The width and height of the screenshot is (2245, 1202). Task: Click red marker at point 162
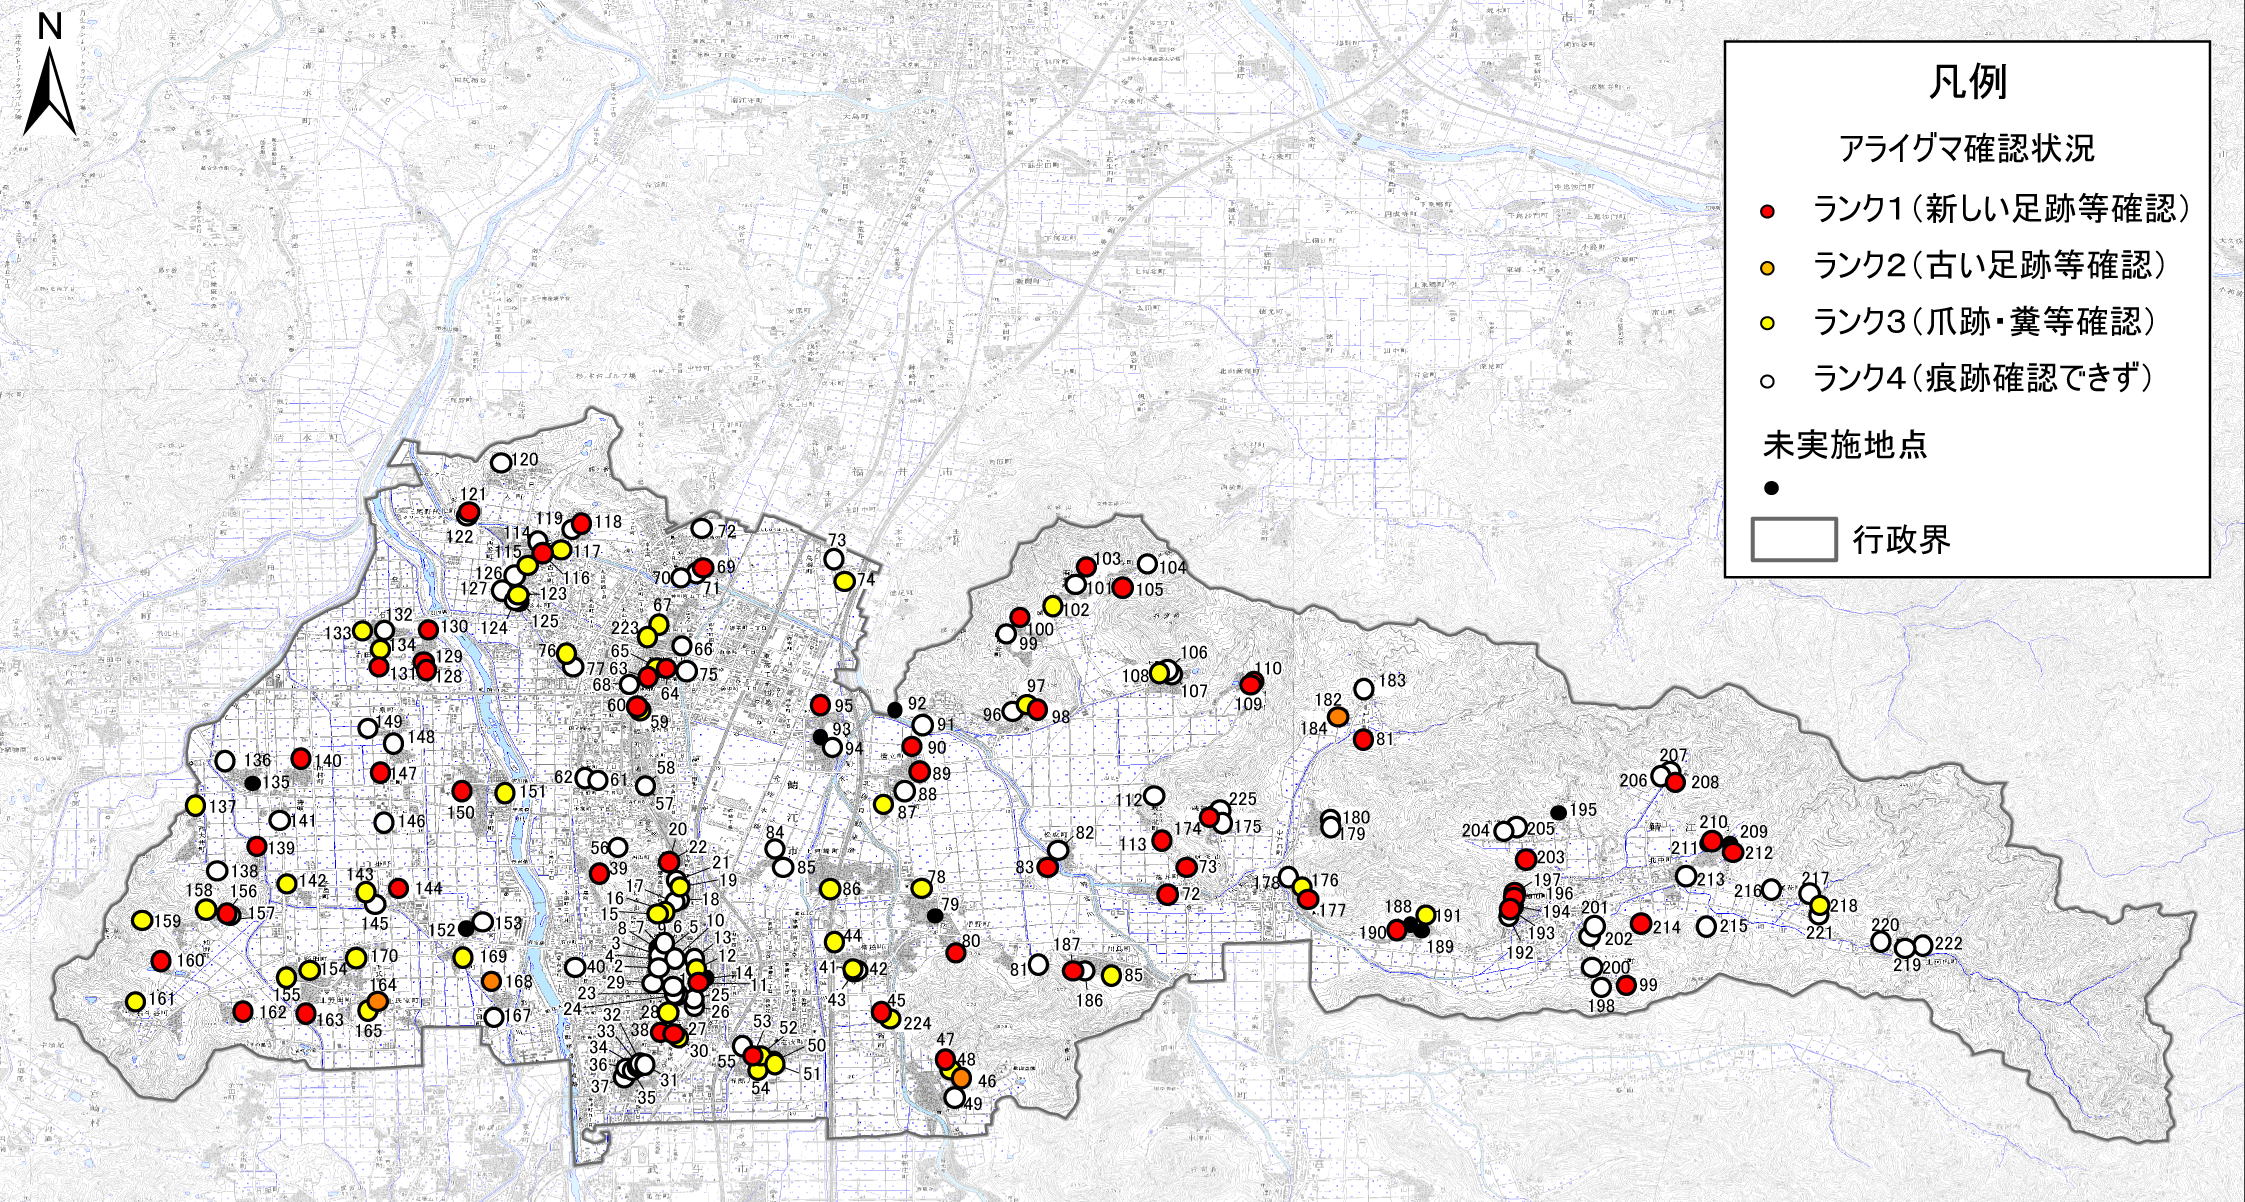[x=242, y=1011]
